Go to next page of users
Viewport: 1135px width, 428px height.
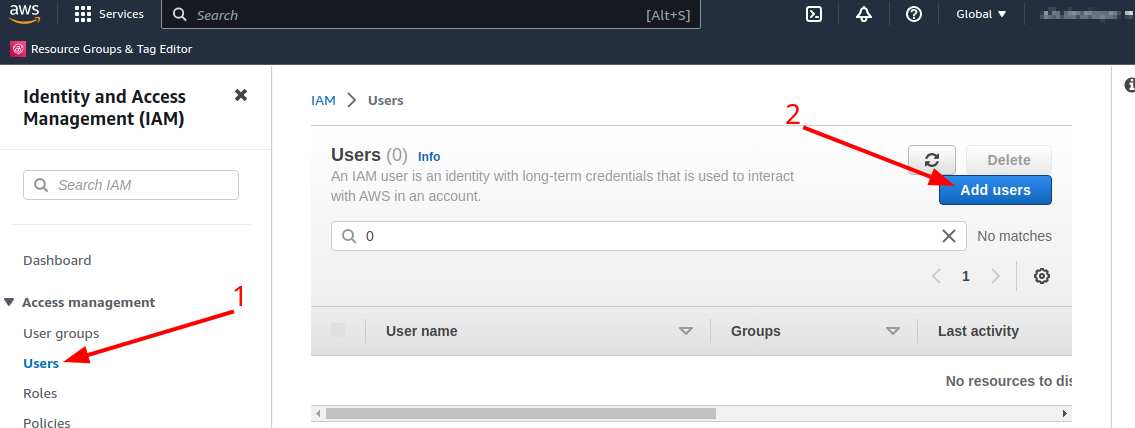pos(995,276)
